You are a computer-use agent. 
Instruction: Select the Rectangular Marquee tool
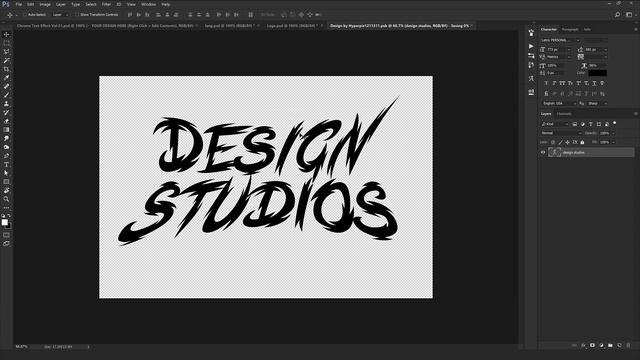pyautogui.click(x=6, y=43)
